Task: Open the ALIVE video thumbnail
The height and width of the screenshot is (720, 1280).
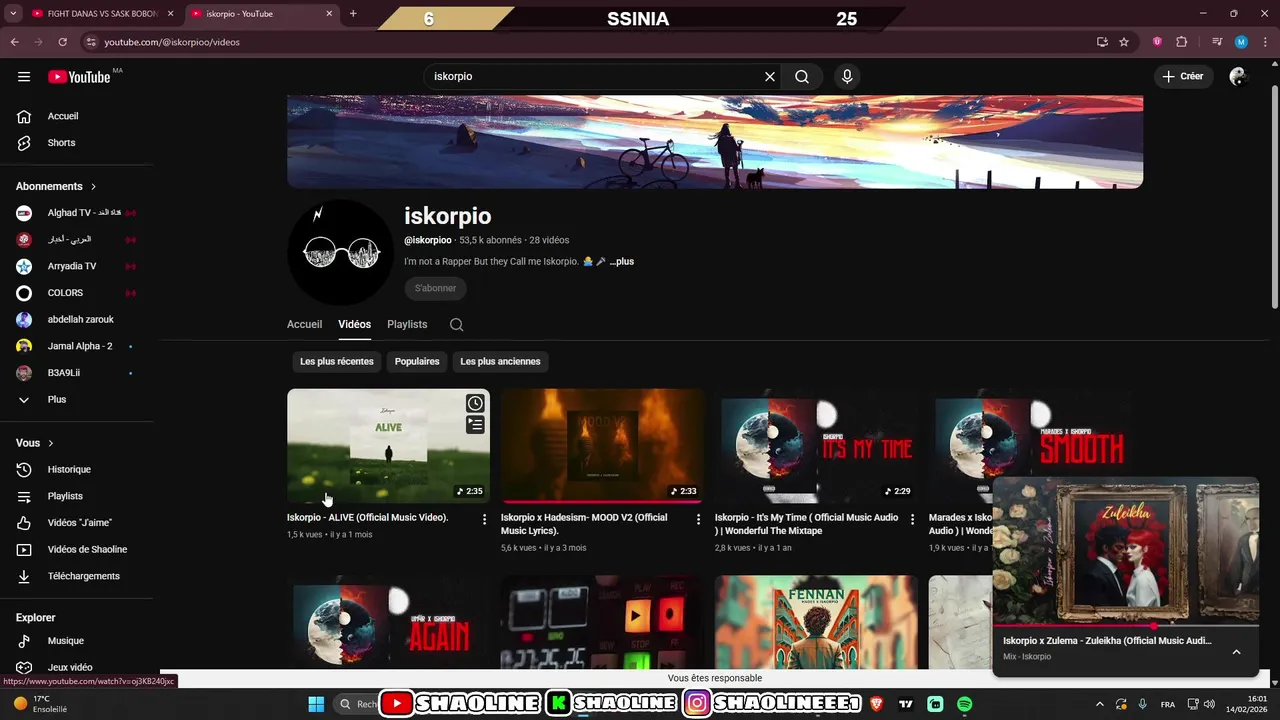Action: [x=388, y=446]
